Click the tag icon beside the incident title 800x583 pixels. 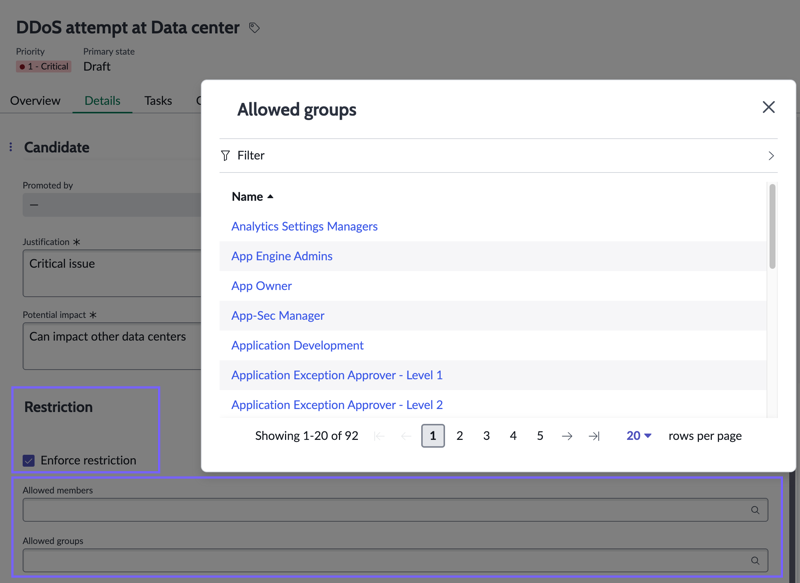pos(254,28)
